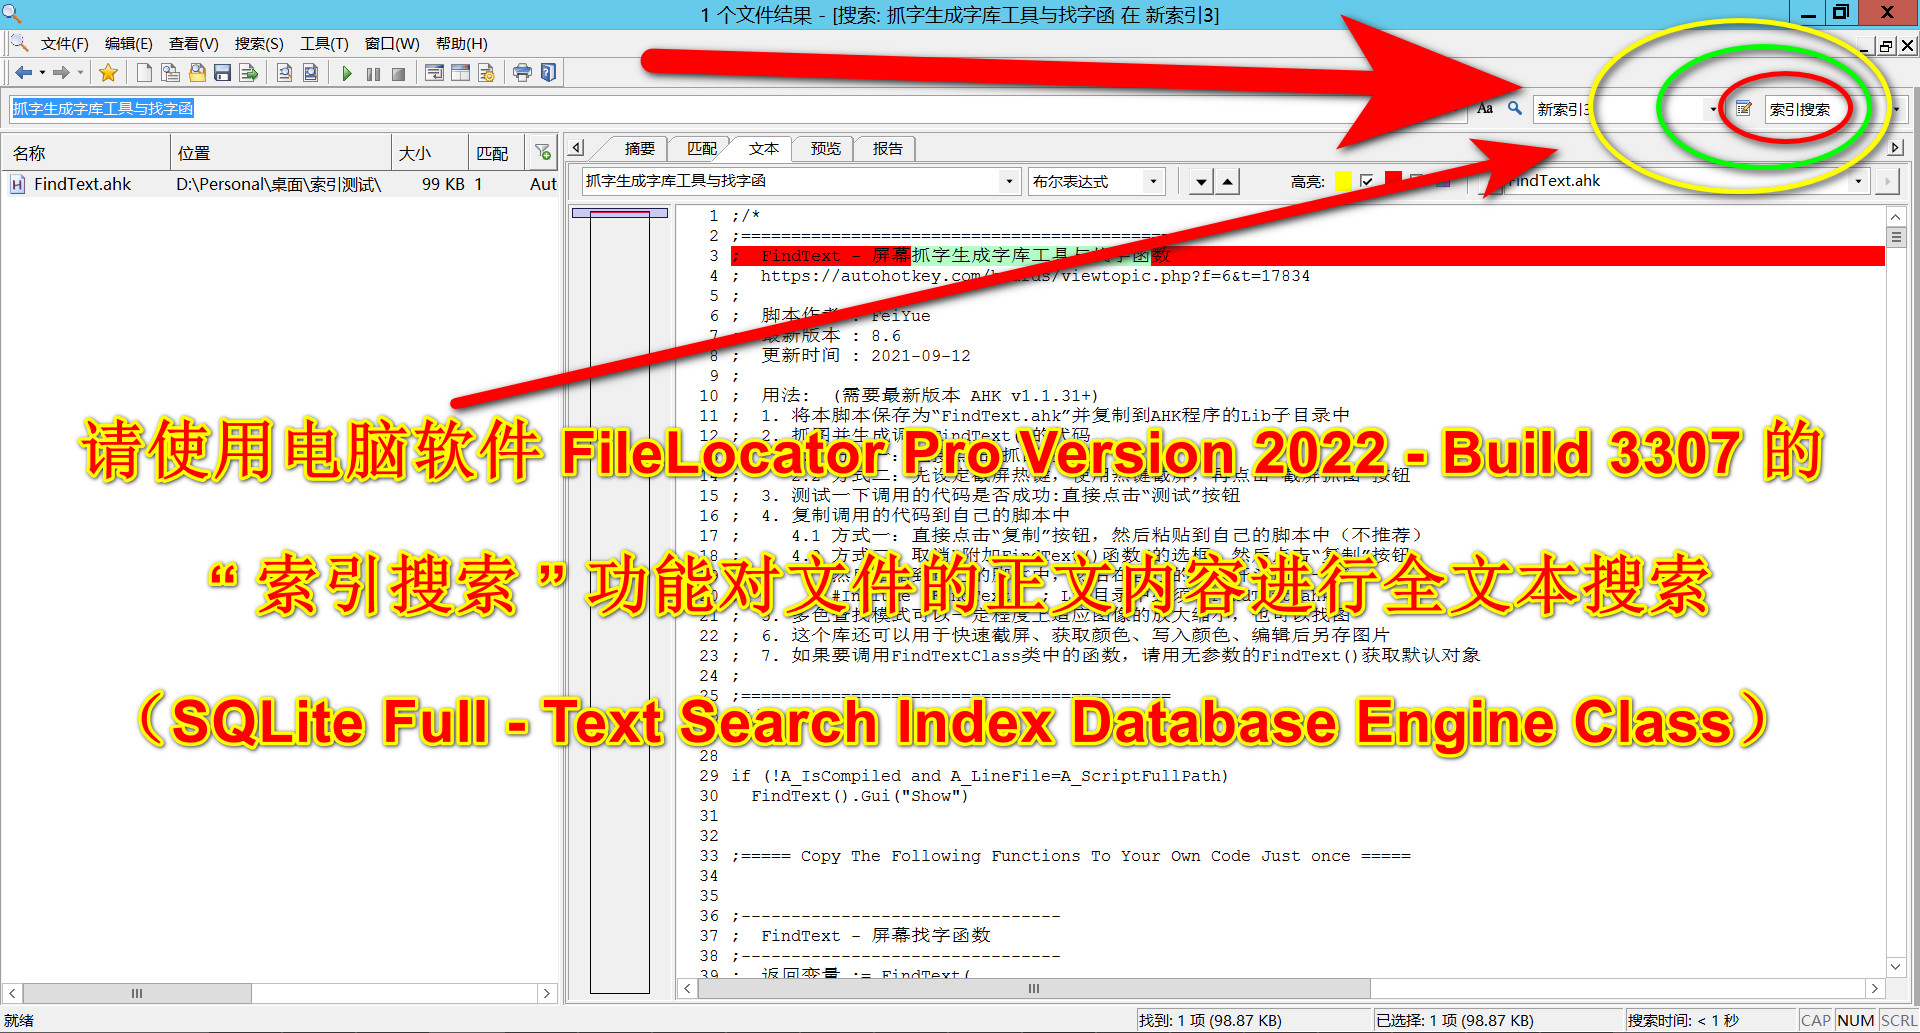Sort results by 名称 column header
1920x1033 pixels.
click(x=86, y=153)
